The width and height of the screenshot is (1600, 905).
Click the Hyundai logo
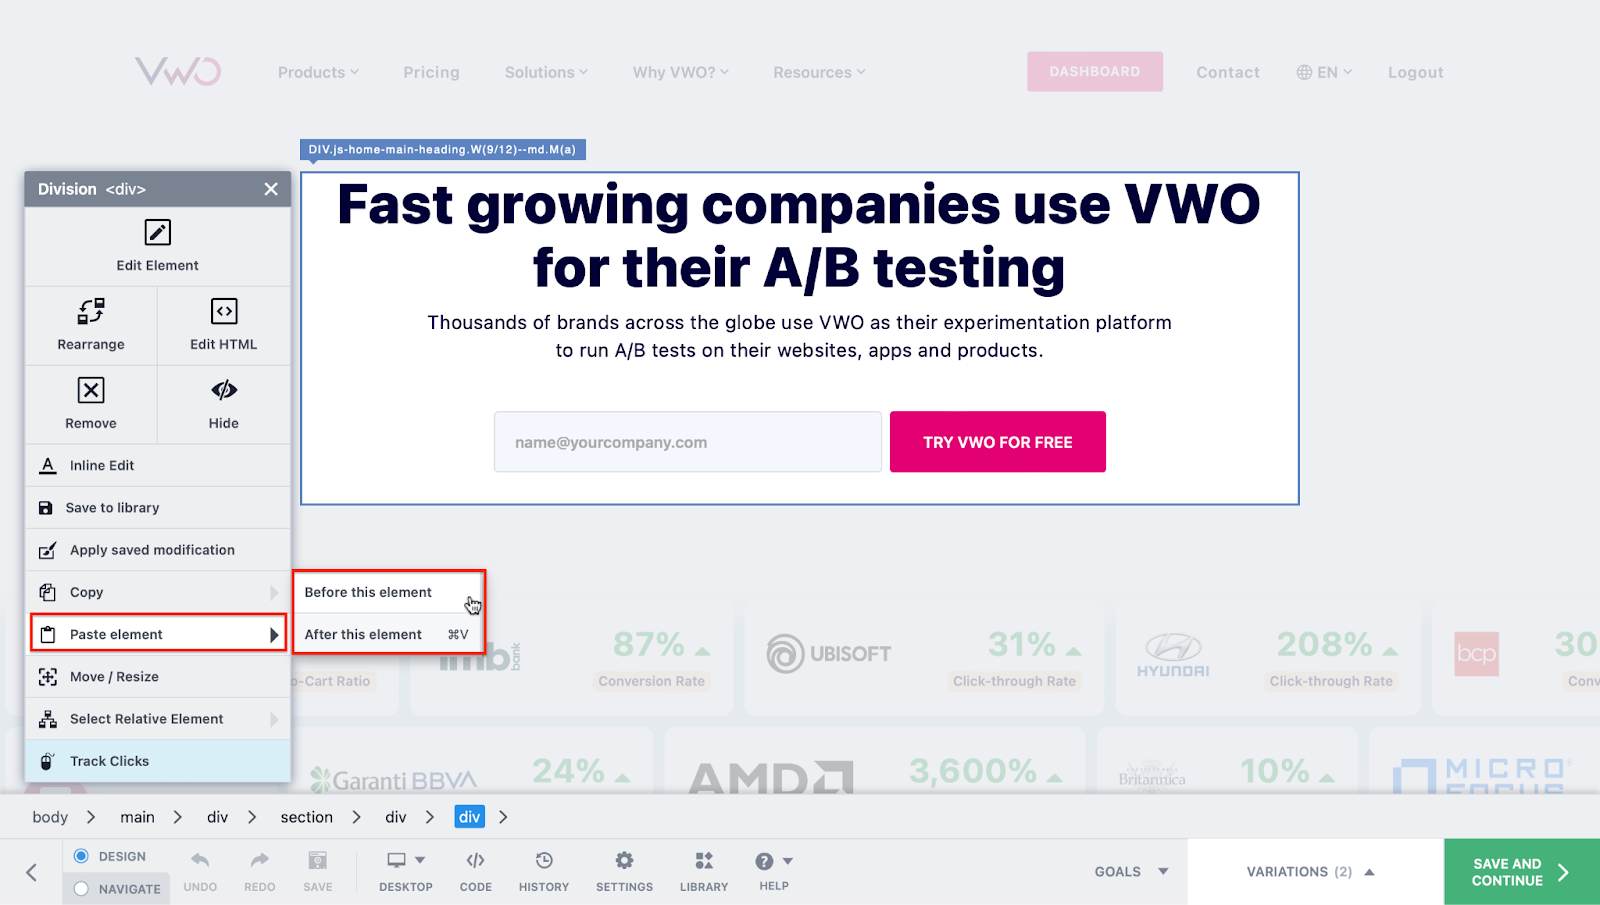(1173, 655)
